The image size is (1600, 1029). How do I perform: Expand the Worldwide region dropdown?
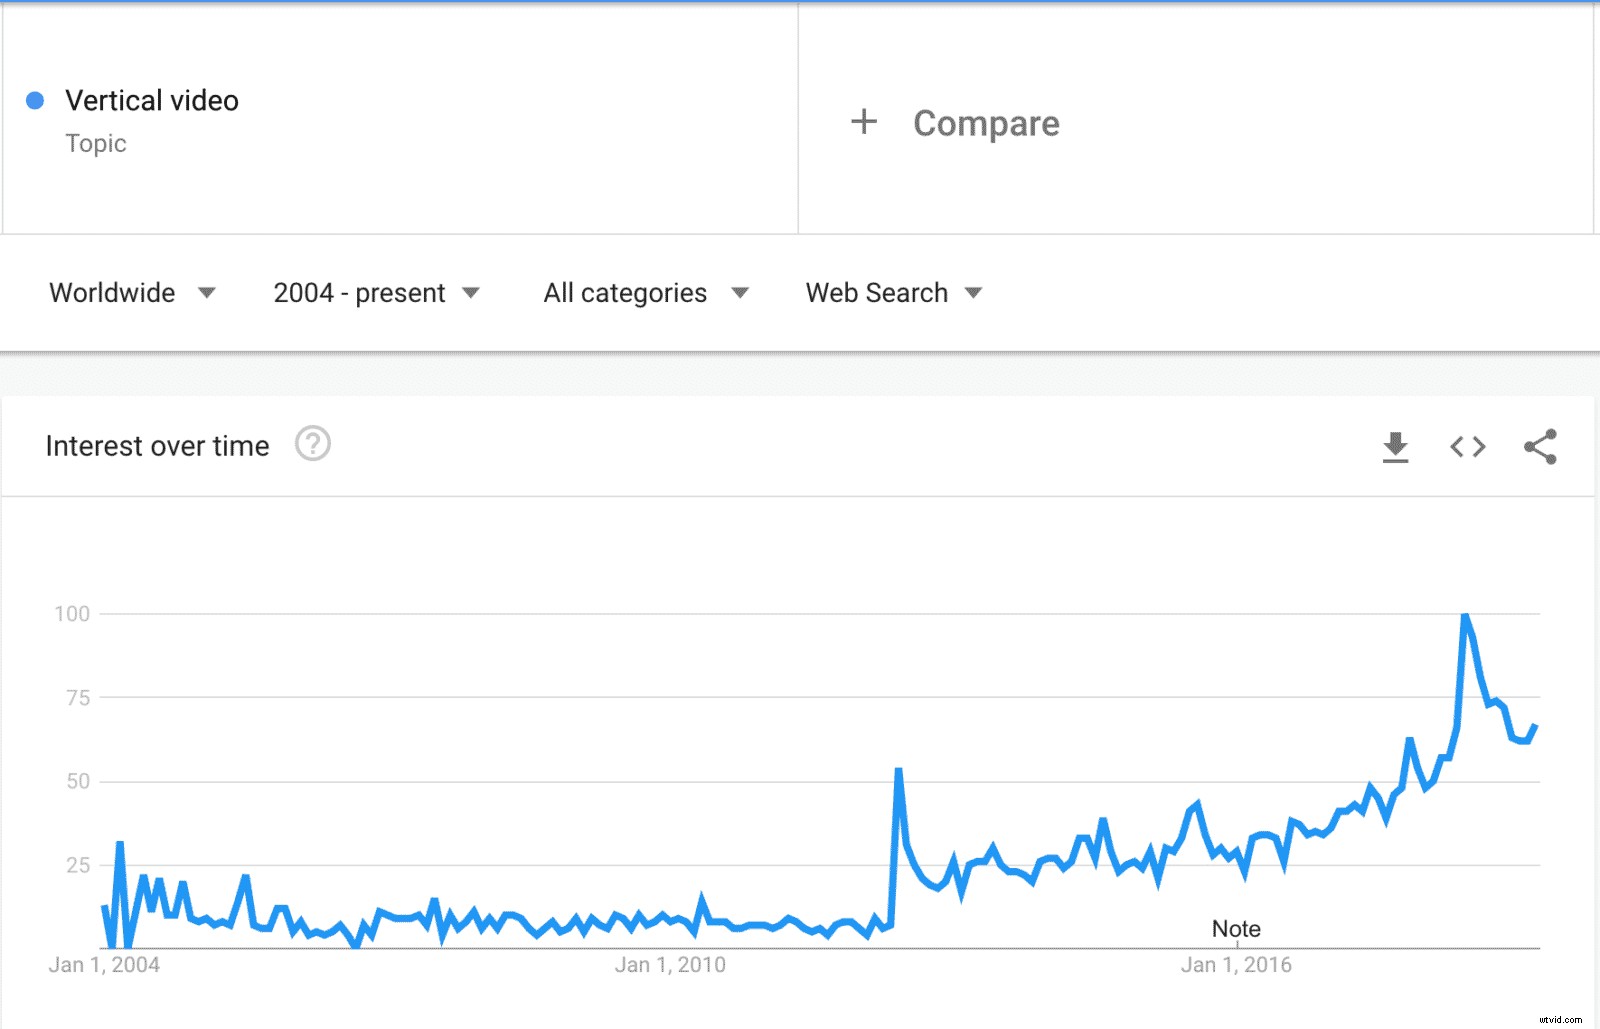(x=132, y=293)
